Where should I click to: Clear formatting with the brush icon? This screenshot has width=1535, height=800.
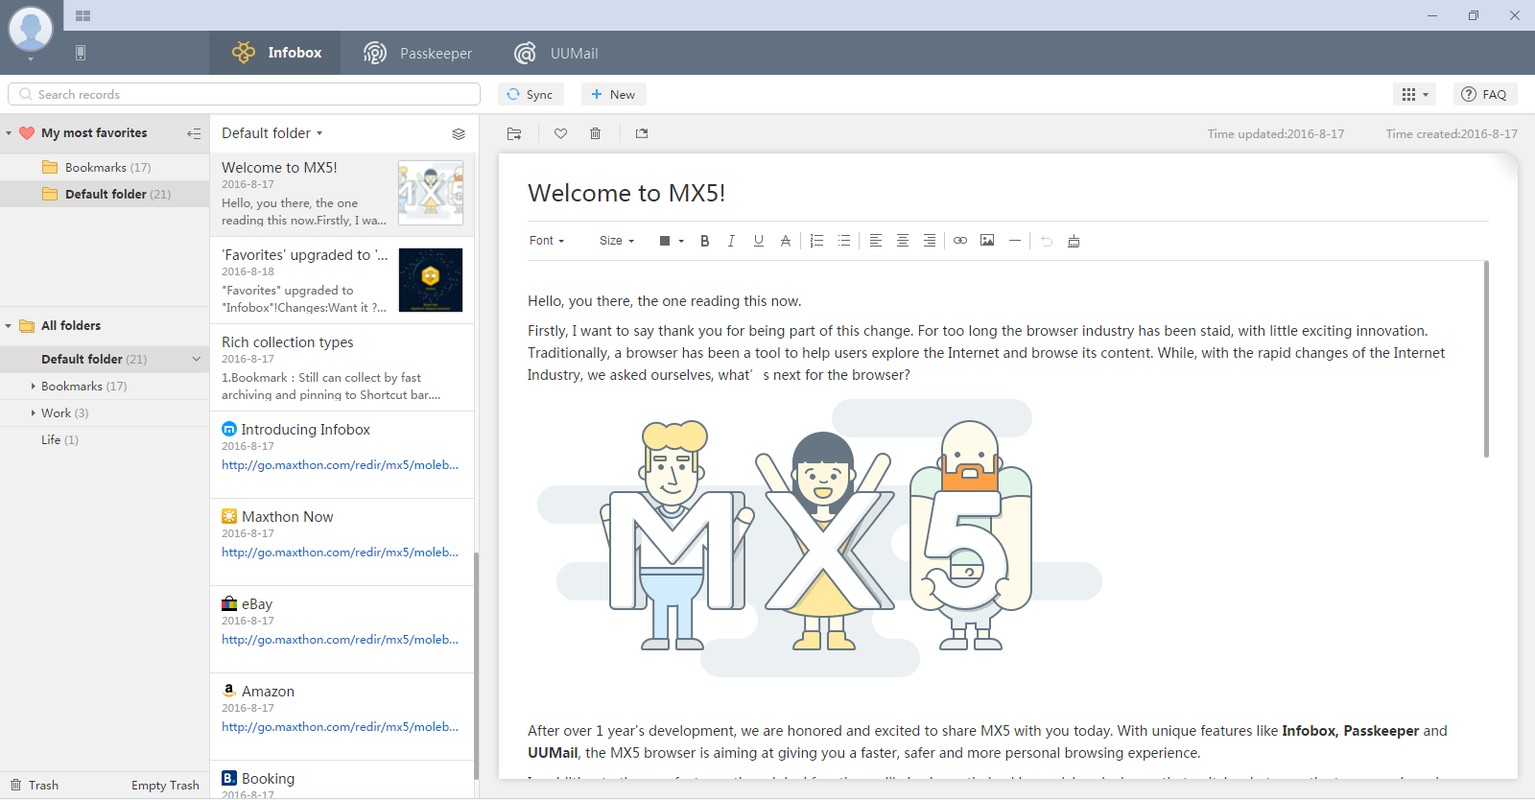[x=1074, y=241]
